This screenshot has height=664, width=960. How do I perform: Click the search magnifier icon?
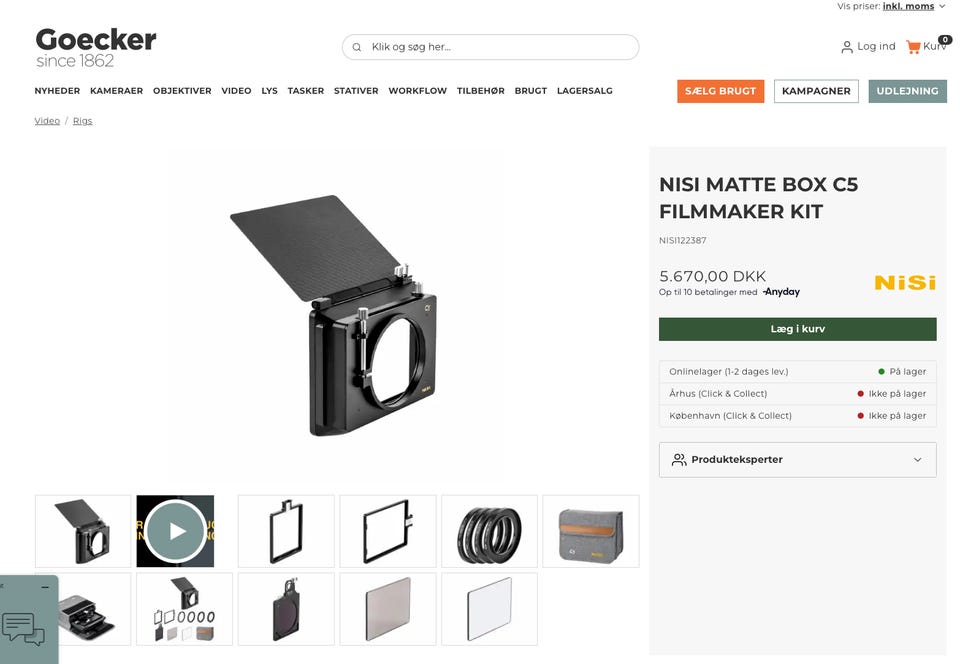tap(357, 47)
